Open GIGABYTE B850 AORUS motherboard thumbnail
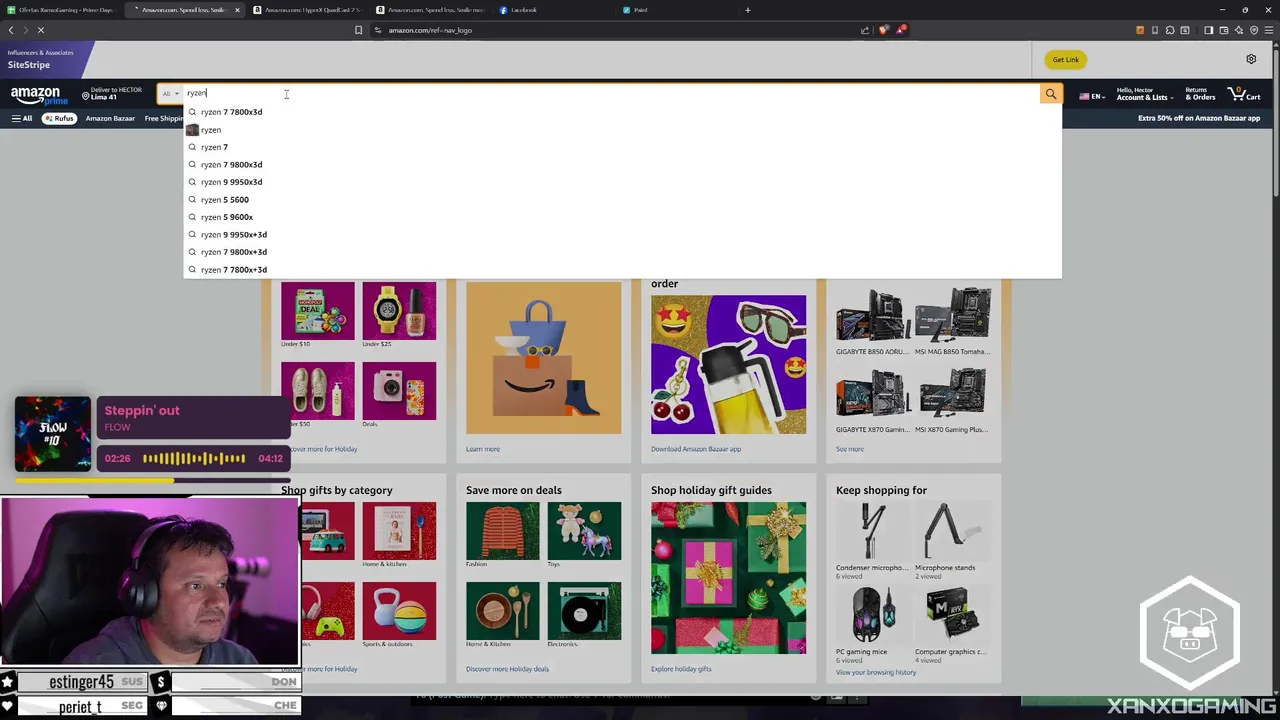The height and width of the screenshot is (720, 1280). coord(872,315)
